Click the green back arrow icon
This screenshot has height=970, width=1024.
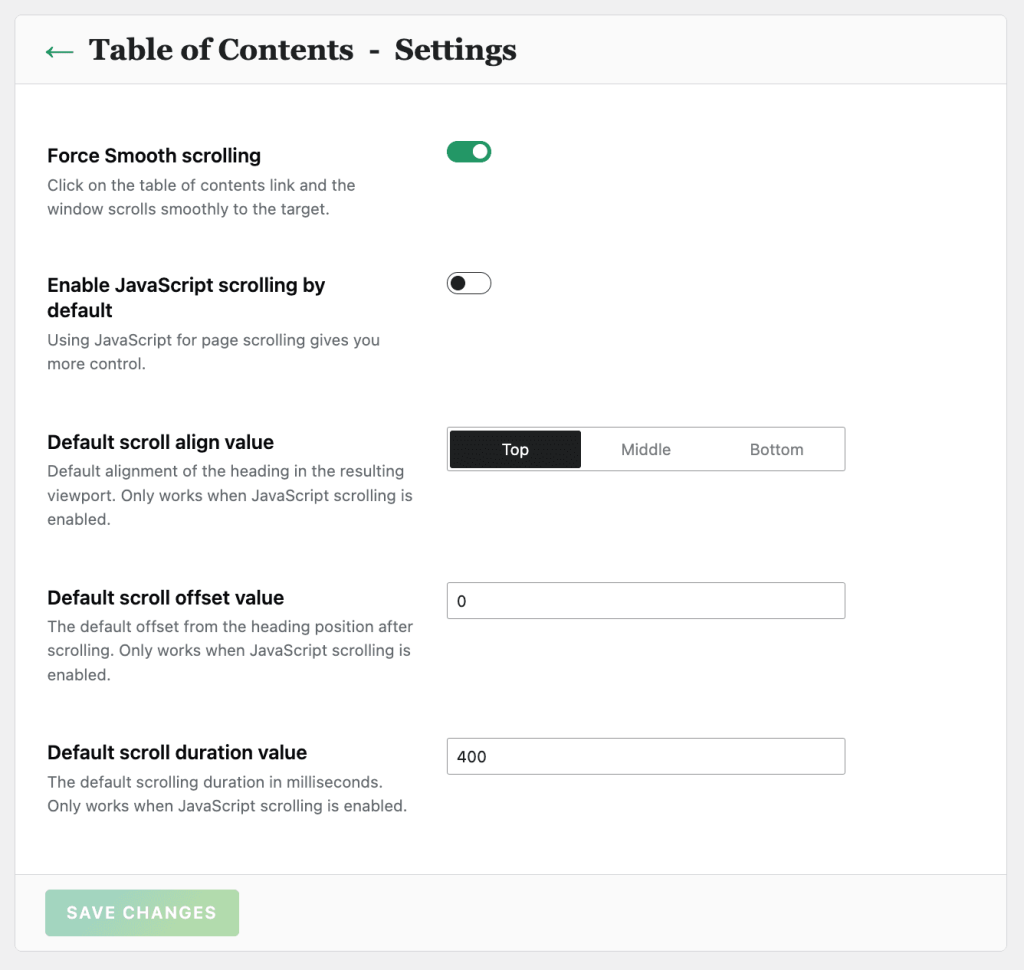tap(60, 51)
